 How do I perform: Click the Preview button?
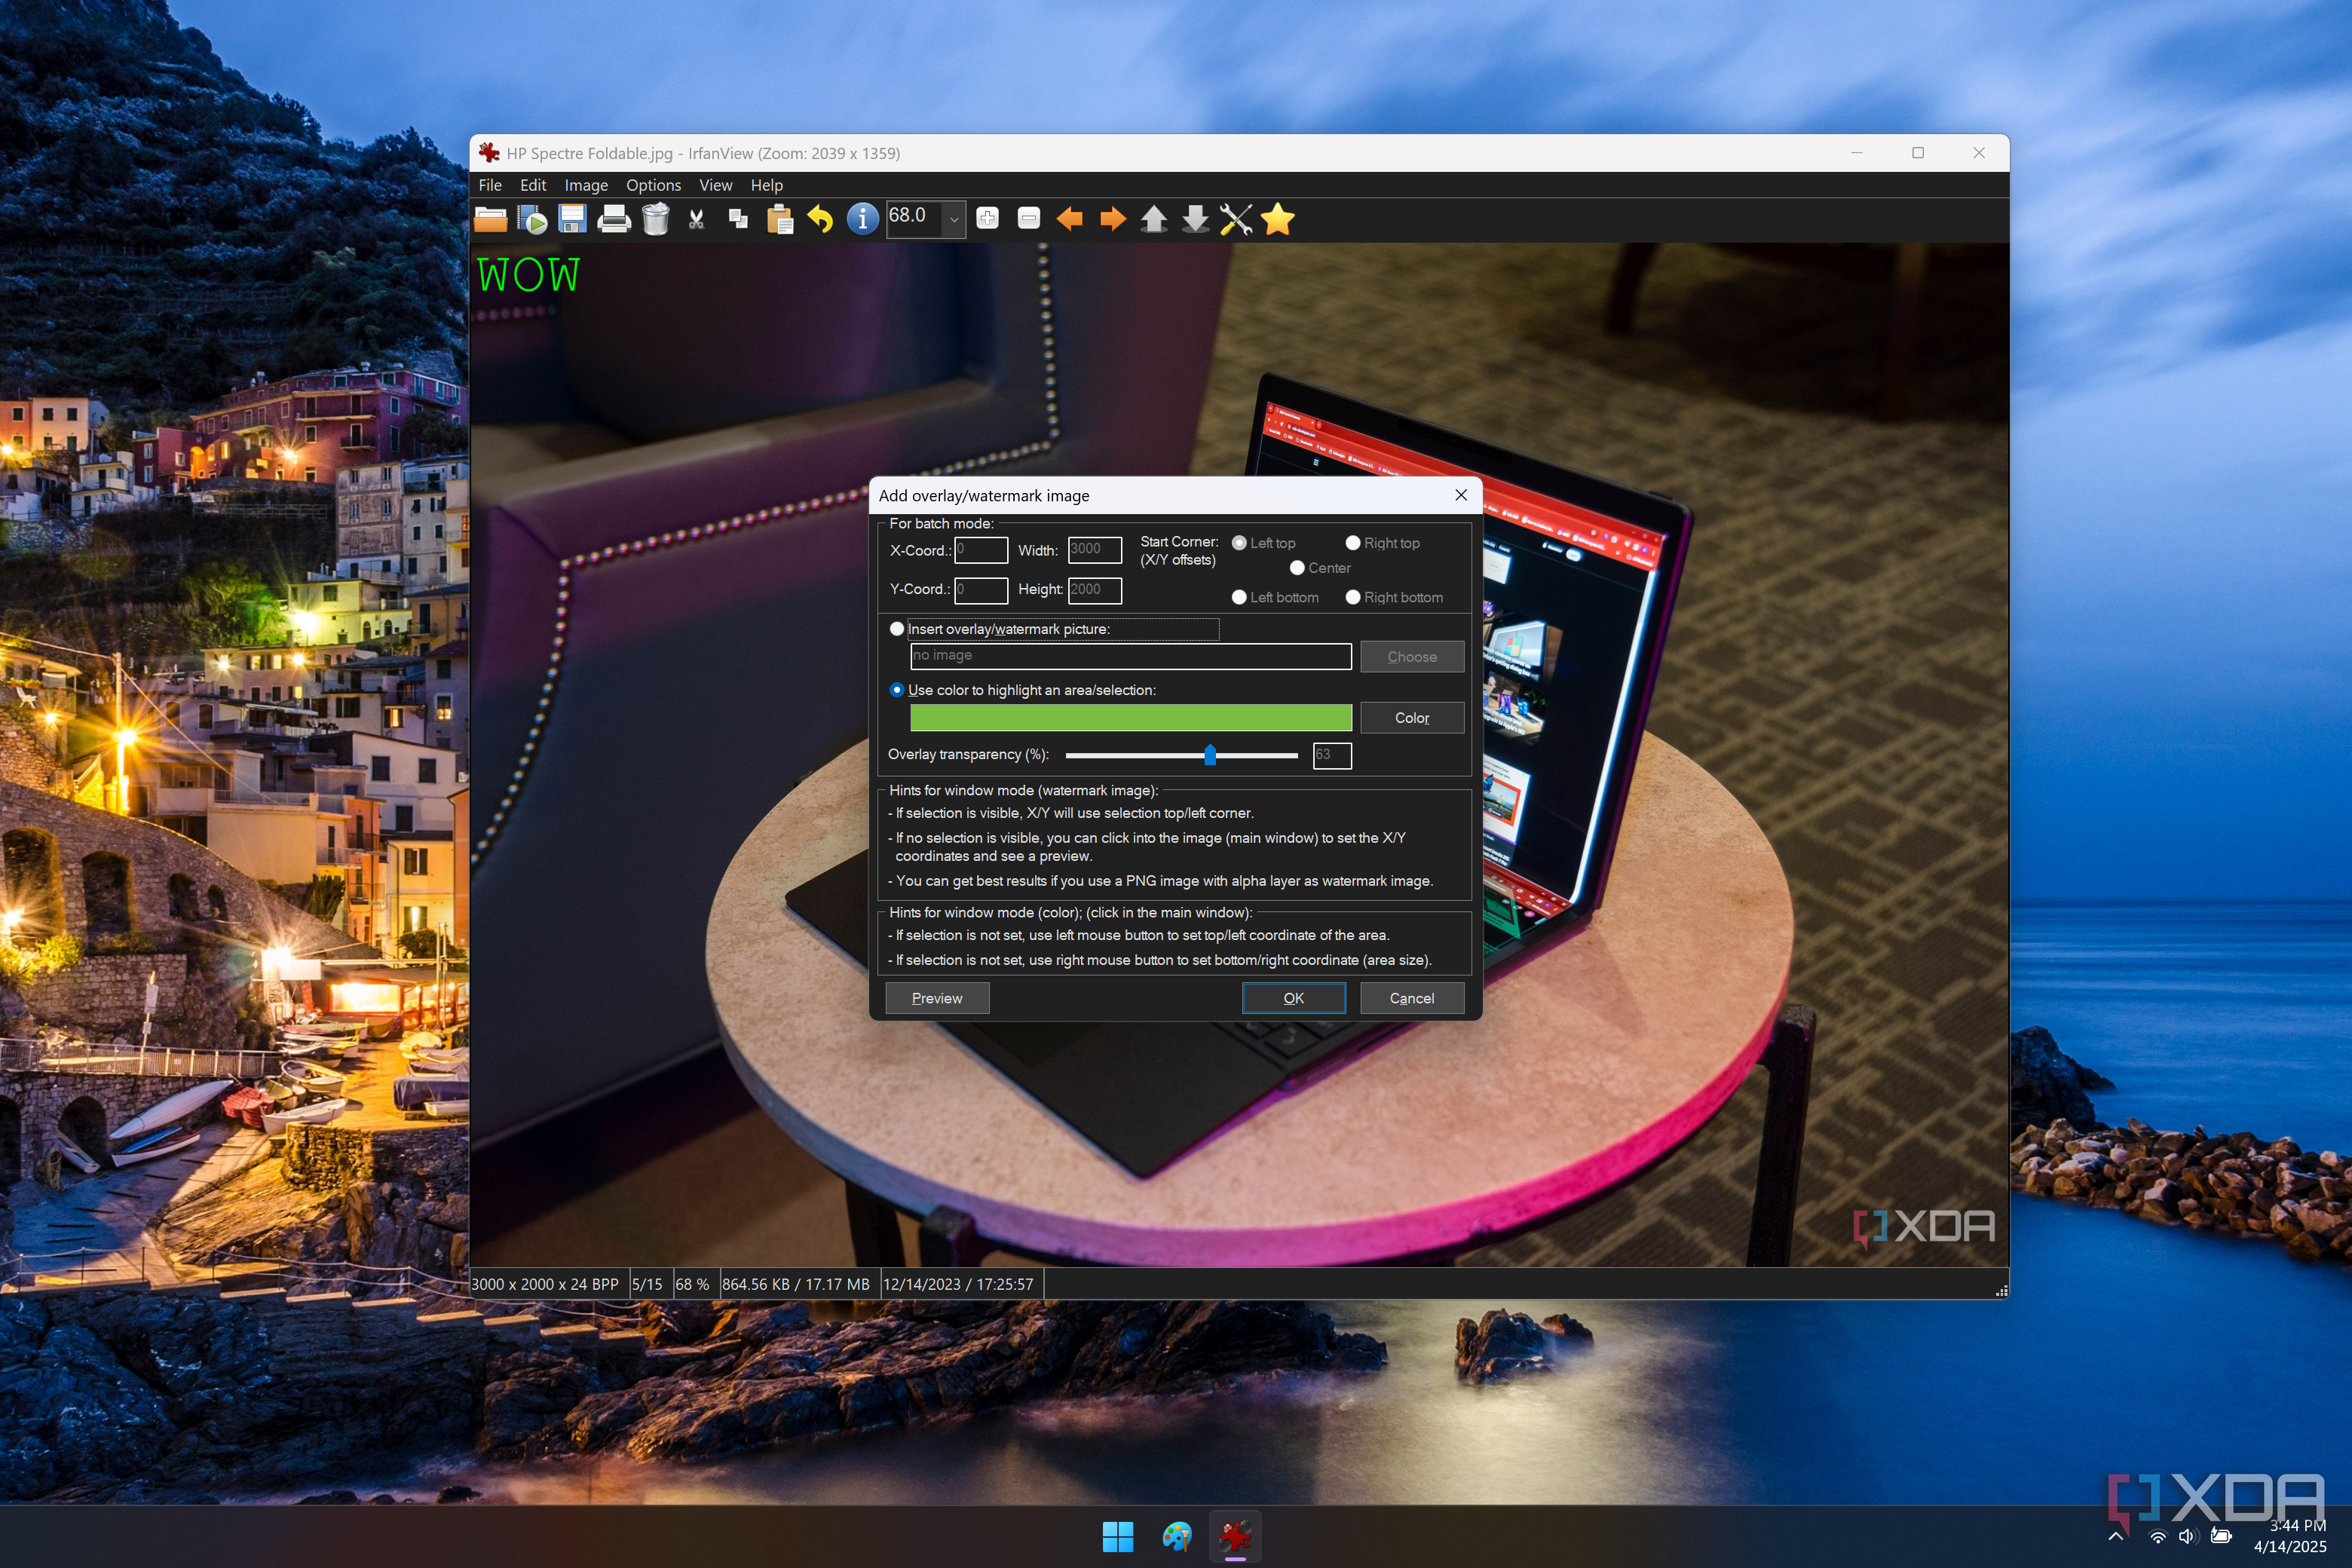937,998
